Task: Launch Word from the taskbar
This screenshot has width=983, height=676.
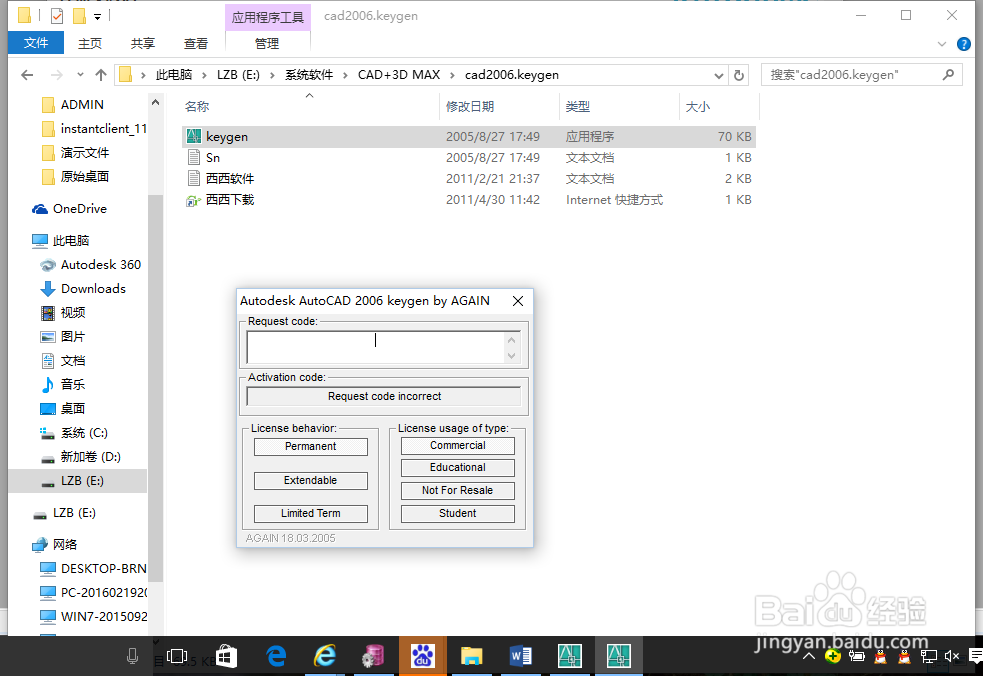Action: tap(520, 656)
